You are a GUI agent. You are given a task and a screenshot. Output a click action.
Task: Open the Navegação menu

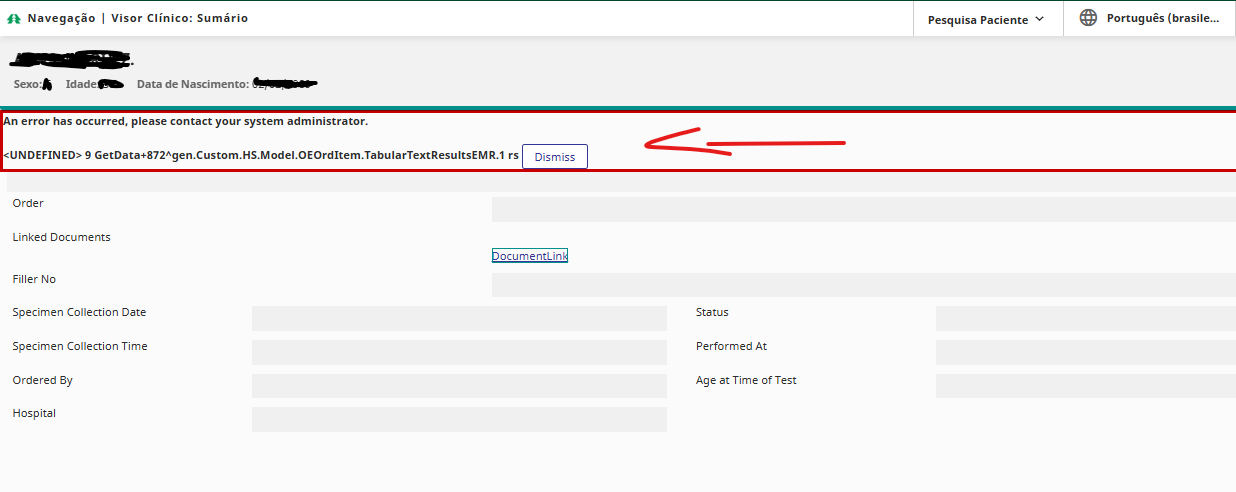pos(61,18)
